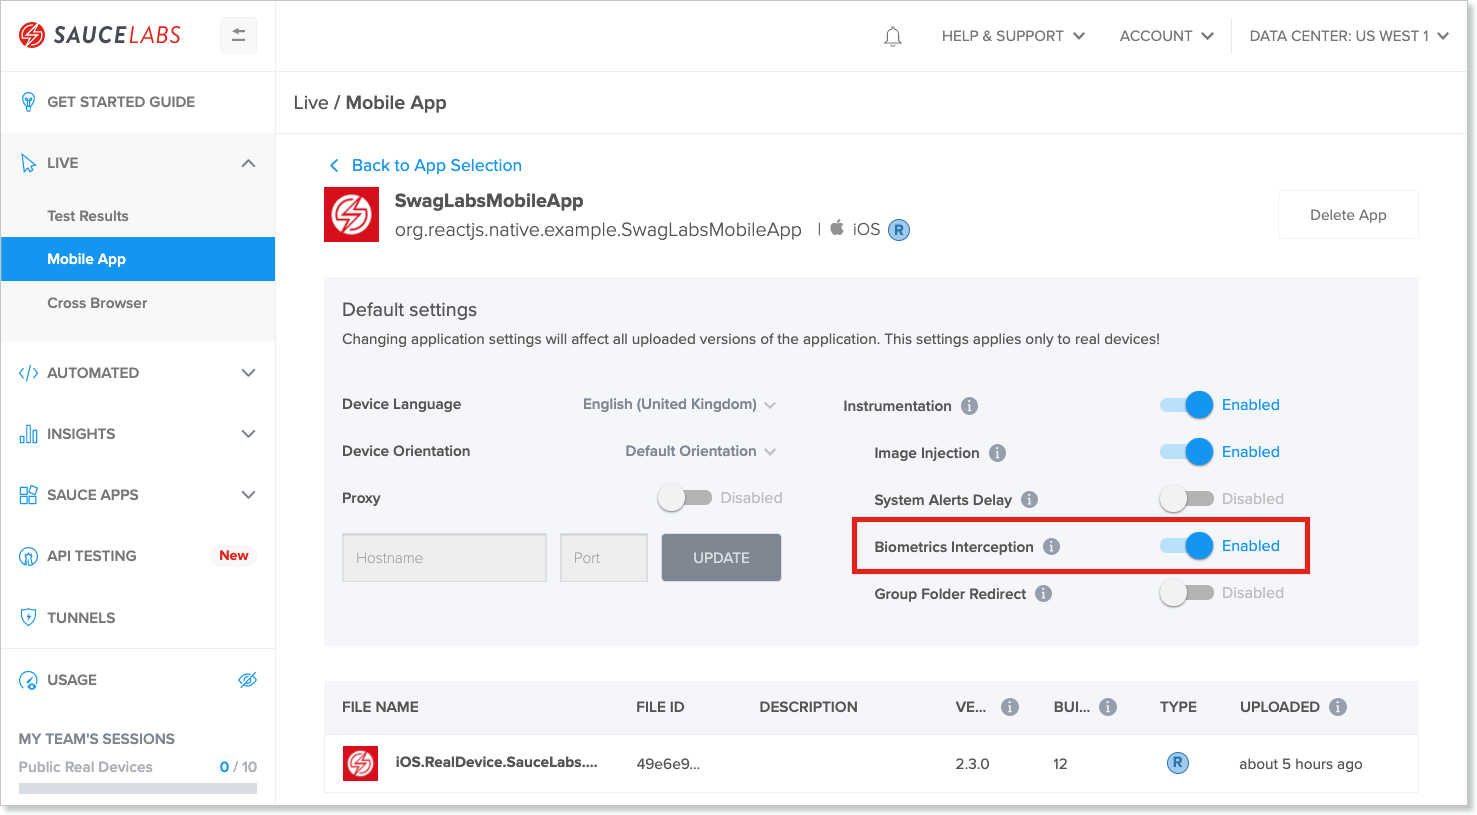Click the Delete App button
This screenshot has width=1477, height=815.
[x=1347, y=215]
